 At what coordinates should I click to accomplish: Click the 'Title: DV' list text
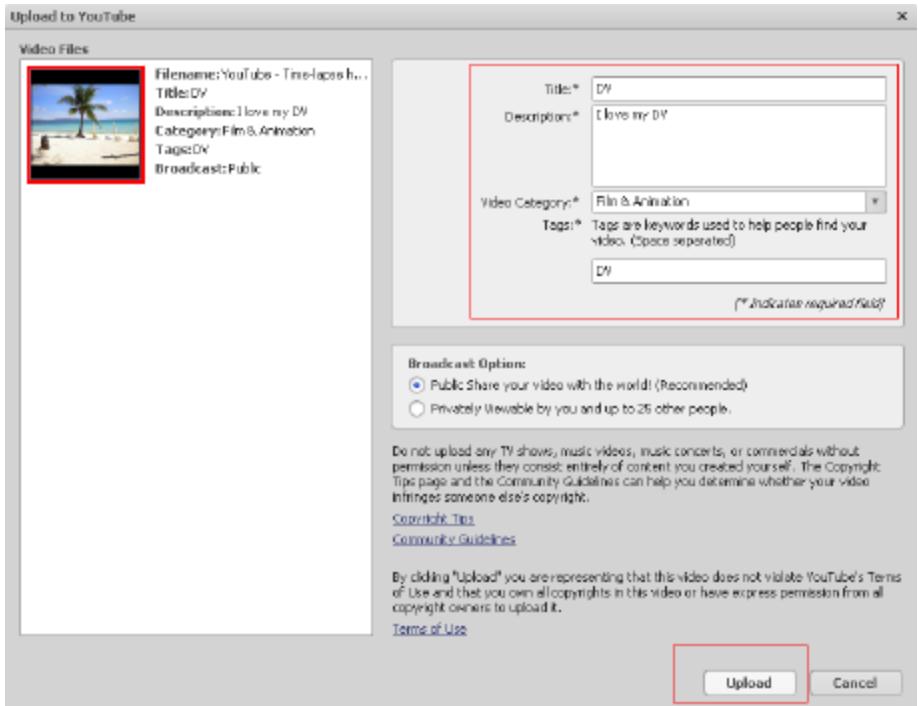(x=181, y=93)
